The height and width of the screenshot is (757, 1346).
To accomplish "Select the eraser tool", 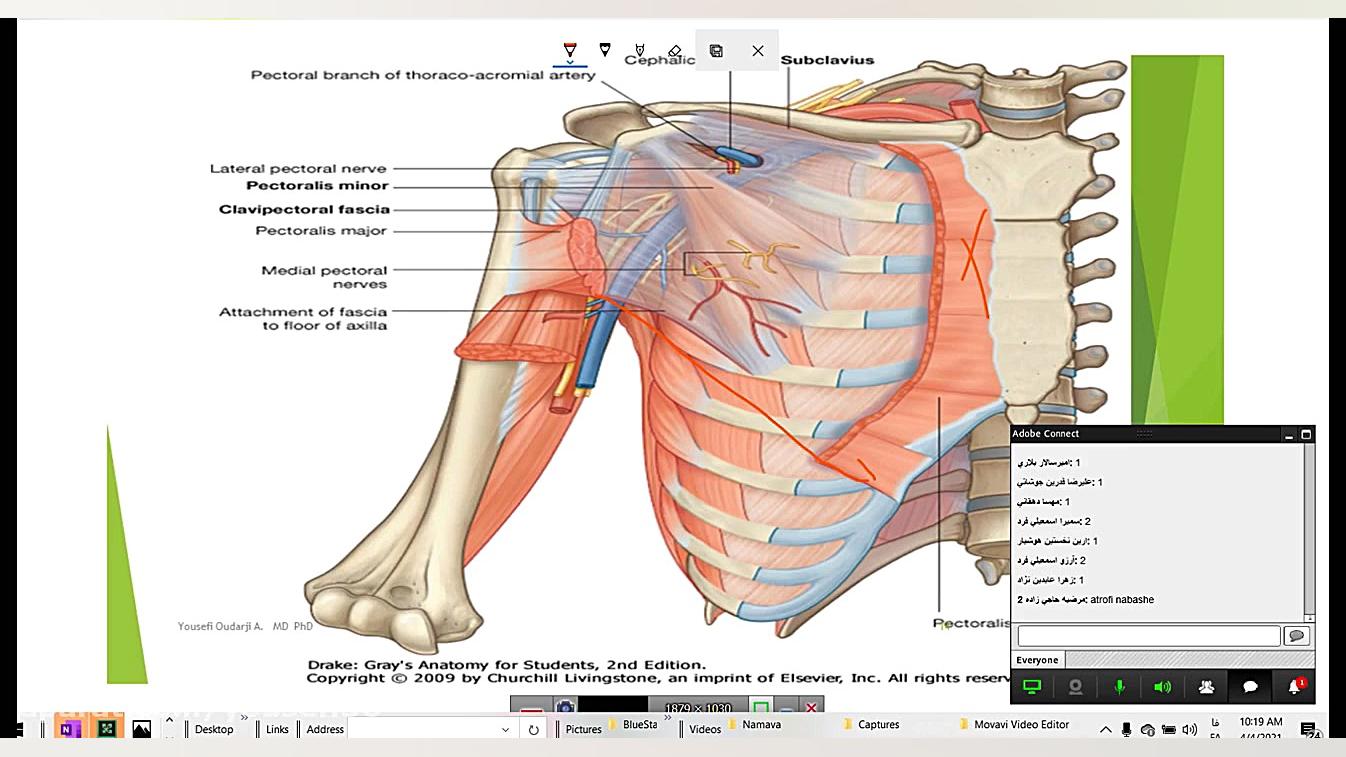I will [675, 50].
